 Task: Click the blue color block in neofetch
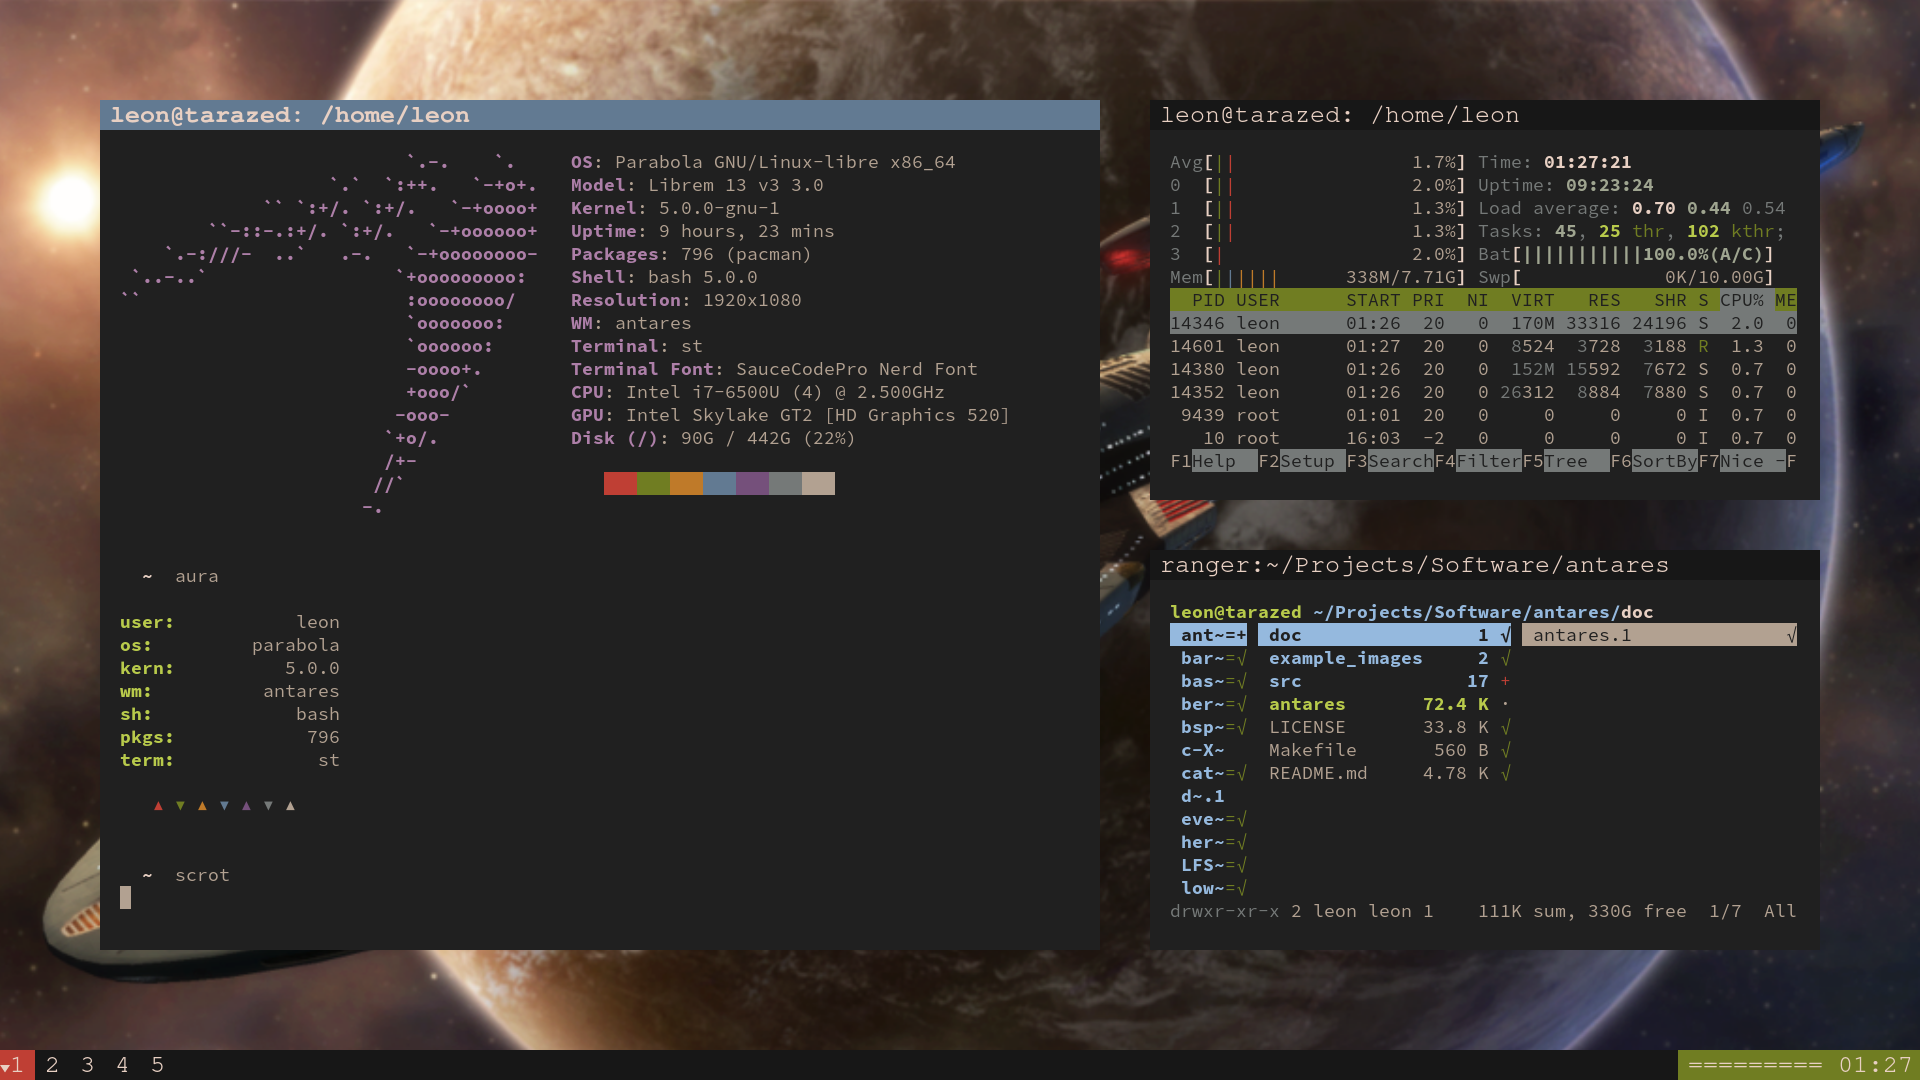[719, 484]
